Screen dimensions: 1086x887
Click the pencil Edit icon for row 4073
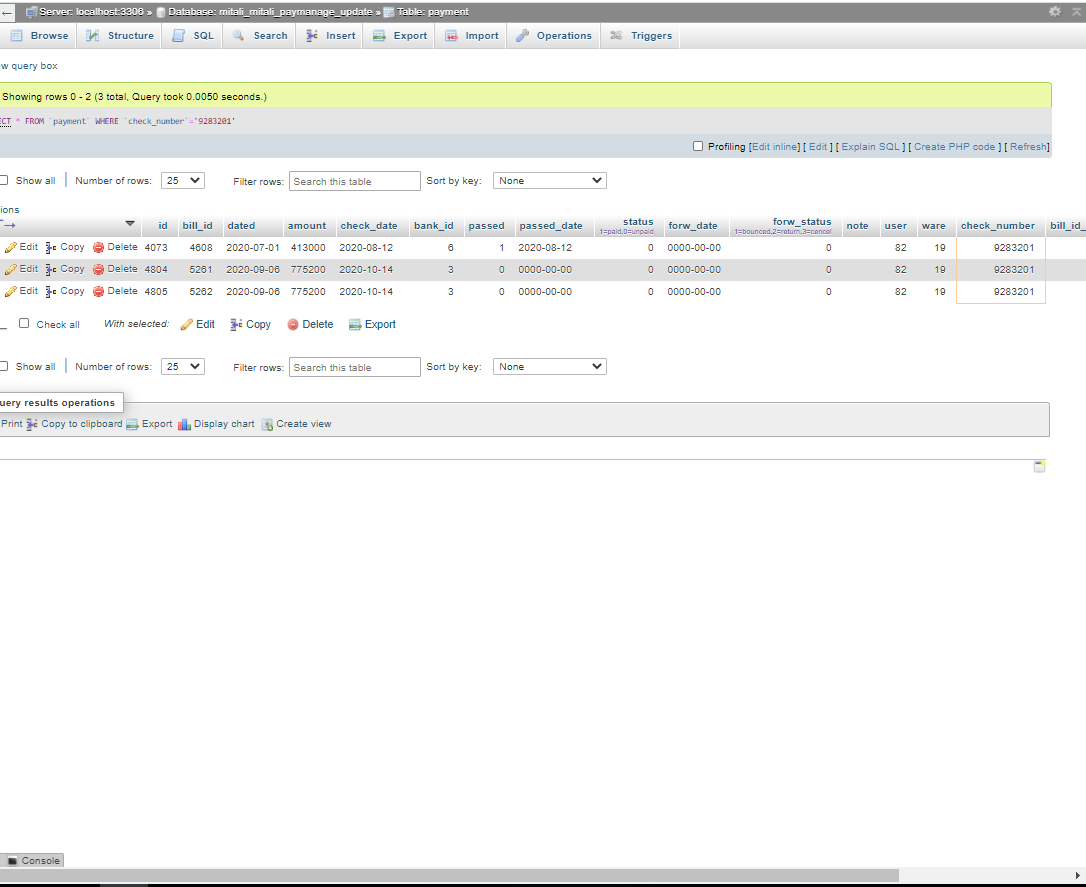[x=11, y=247]
